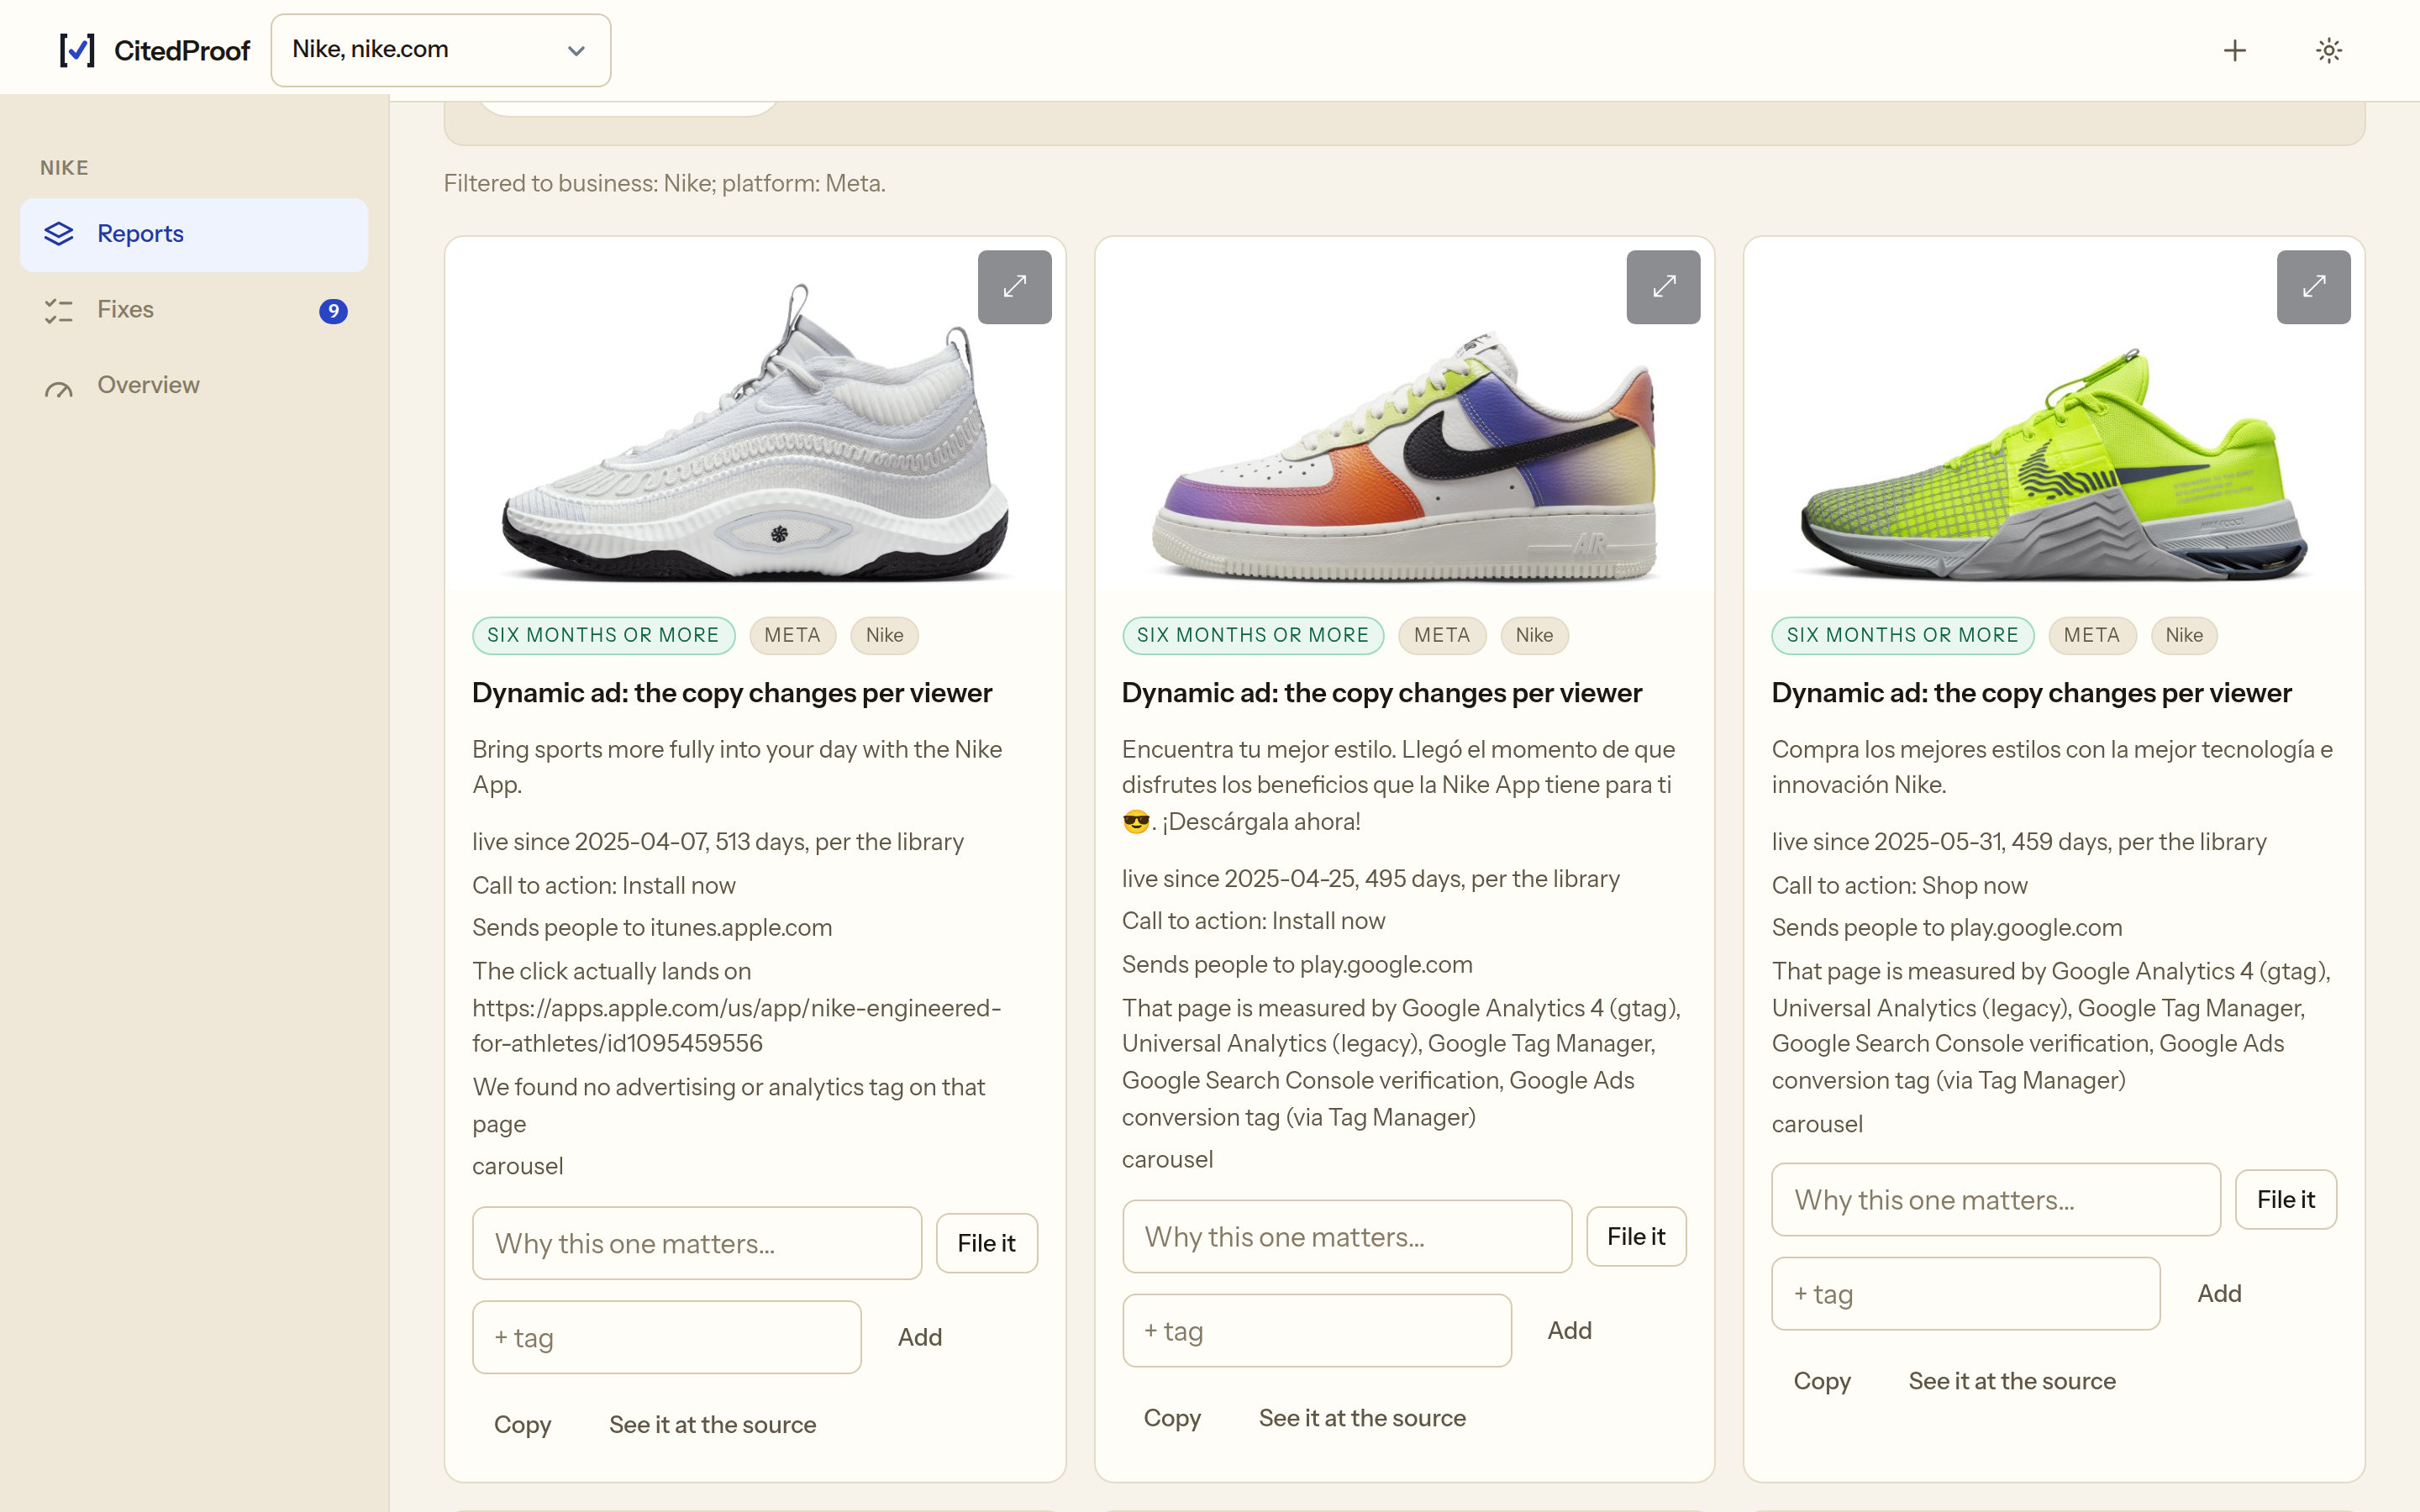Viewport: 2420px width, 1512px height.
Task: Click 'Compra los mejores estilos' ad copy
Action: point(2052,767)
